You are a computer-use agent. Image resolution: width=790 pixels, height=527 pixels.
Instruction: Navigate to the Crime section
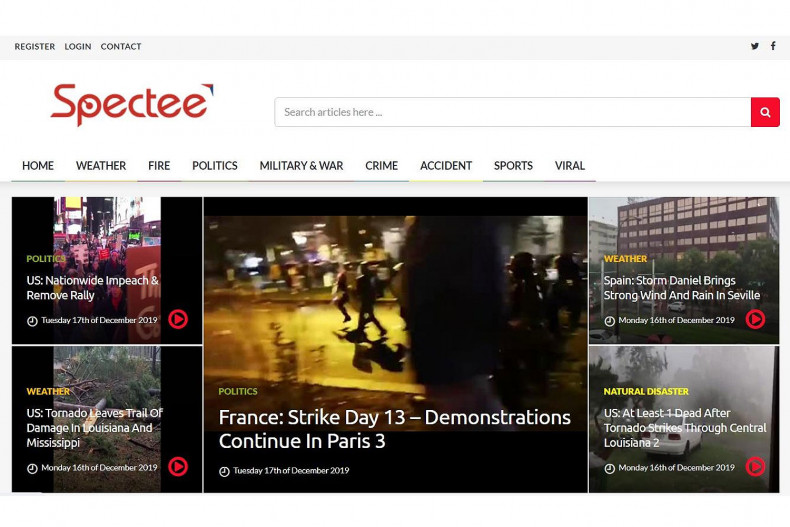coord(381,166)
